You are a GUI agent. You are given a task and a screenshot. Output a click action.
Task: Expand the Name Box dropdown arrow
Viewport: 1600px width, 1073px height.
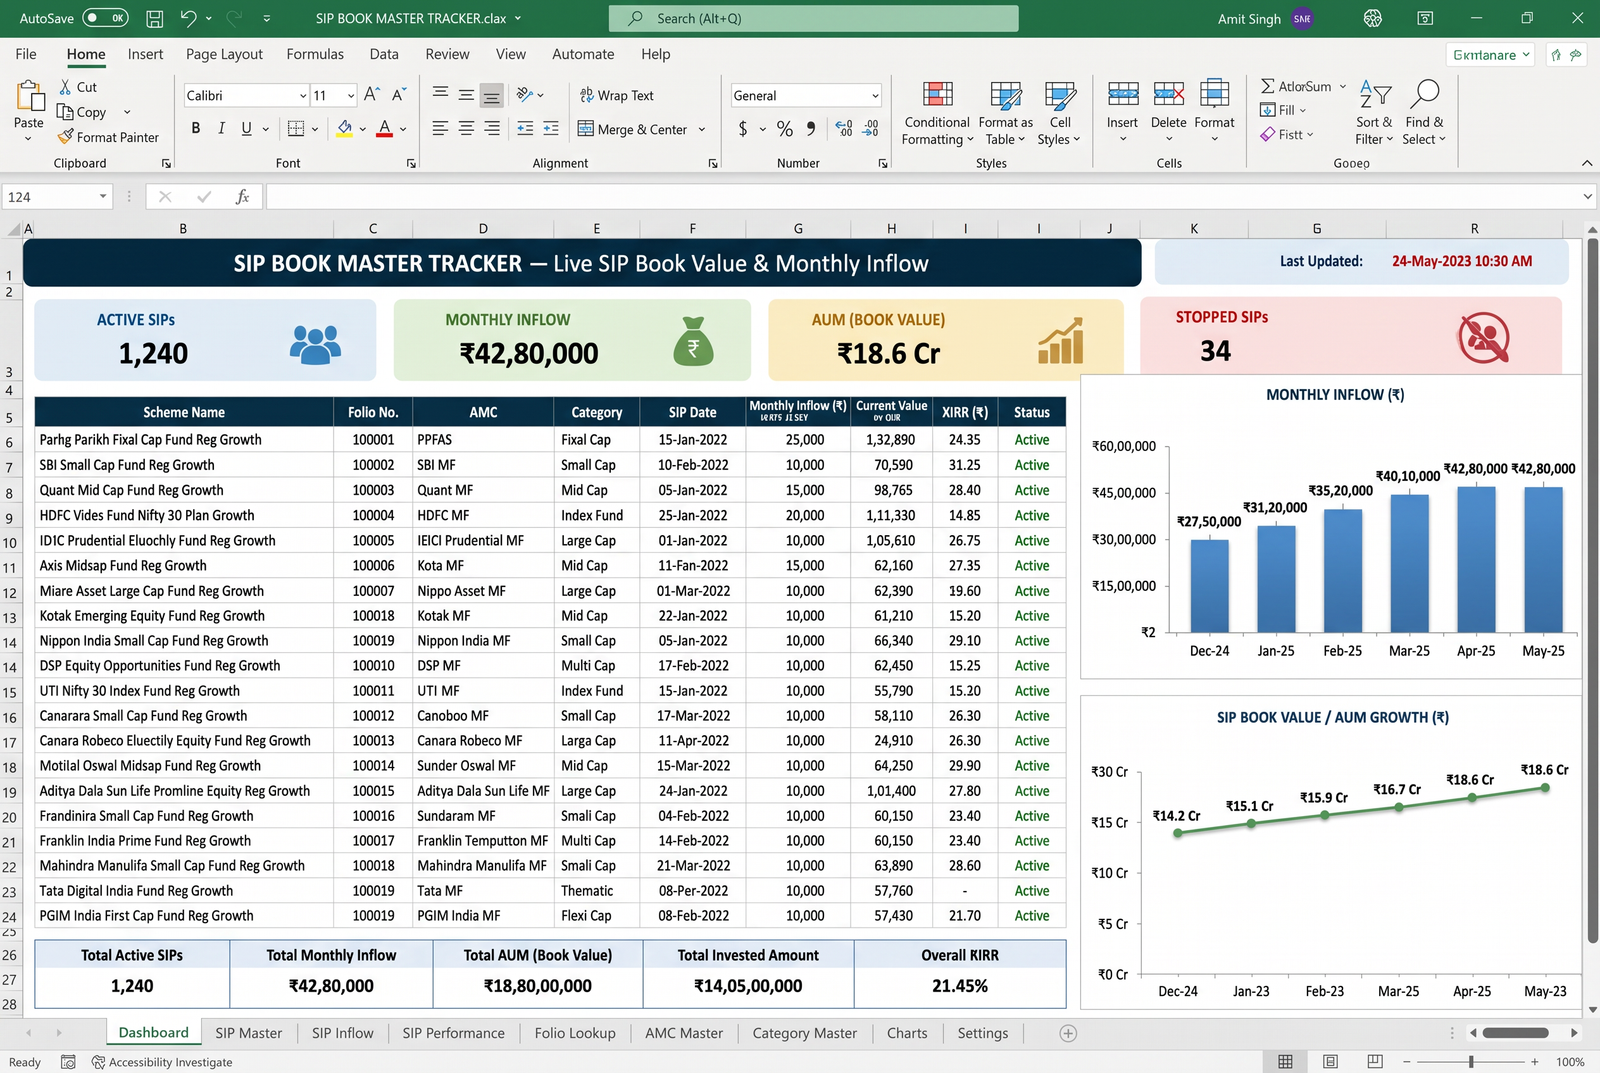pyautogui.click(x=103, y=197)
